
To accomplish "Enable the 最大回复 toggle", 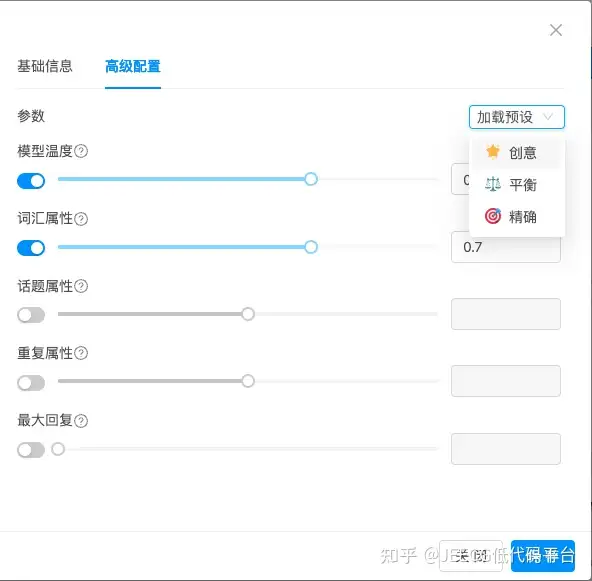I will (x=31, y=450).
